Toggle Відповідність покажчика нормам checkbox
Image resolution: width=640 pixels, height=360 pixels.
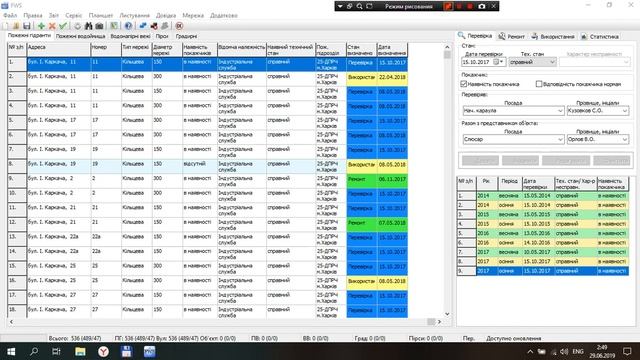[x=539, y=84]
